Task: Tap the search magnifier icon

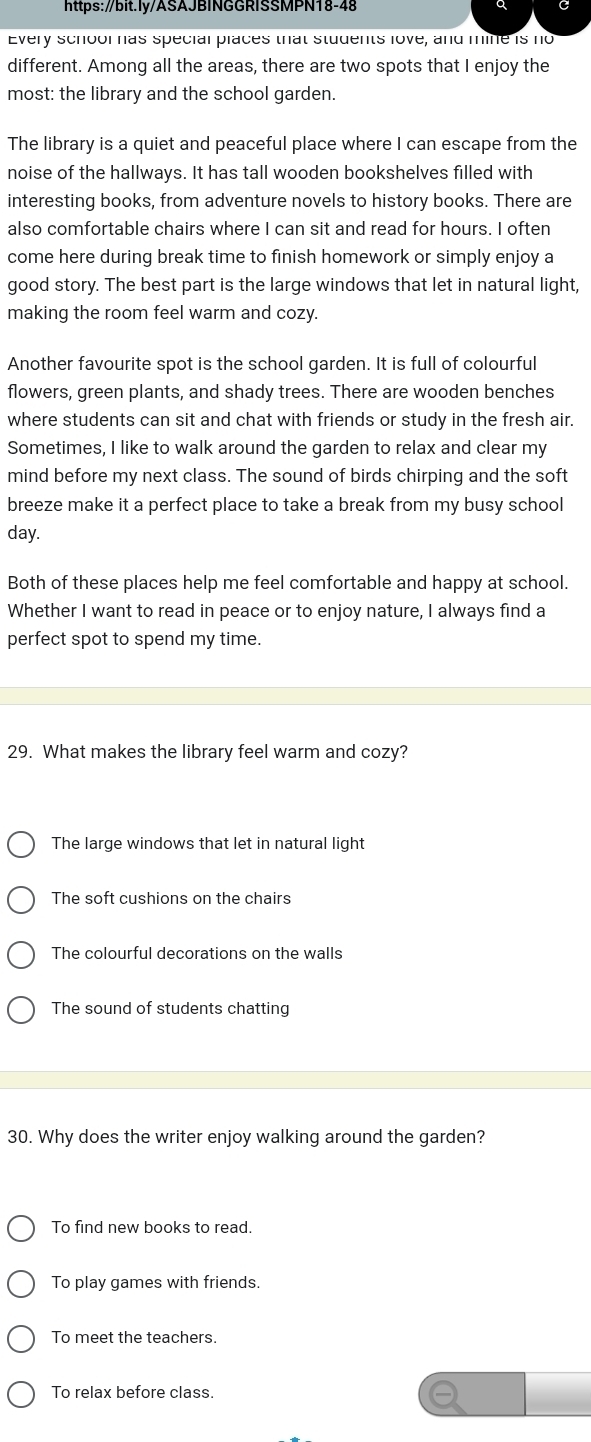Action: 501,8
